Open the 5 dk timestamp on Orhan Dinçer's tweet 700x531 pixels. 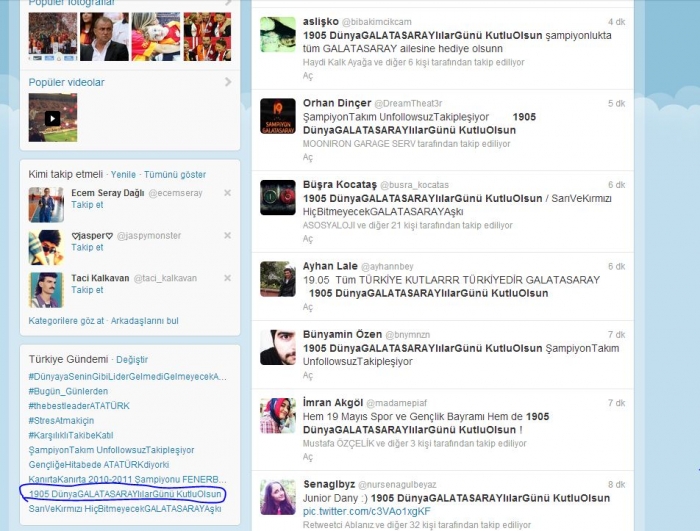pyautogui.click(x=617, y=104)
